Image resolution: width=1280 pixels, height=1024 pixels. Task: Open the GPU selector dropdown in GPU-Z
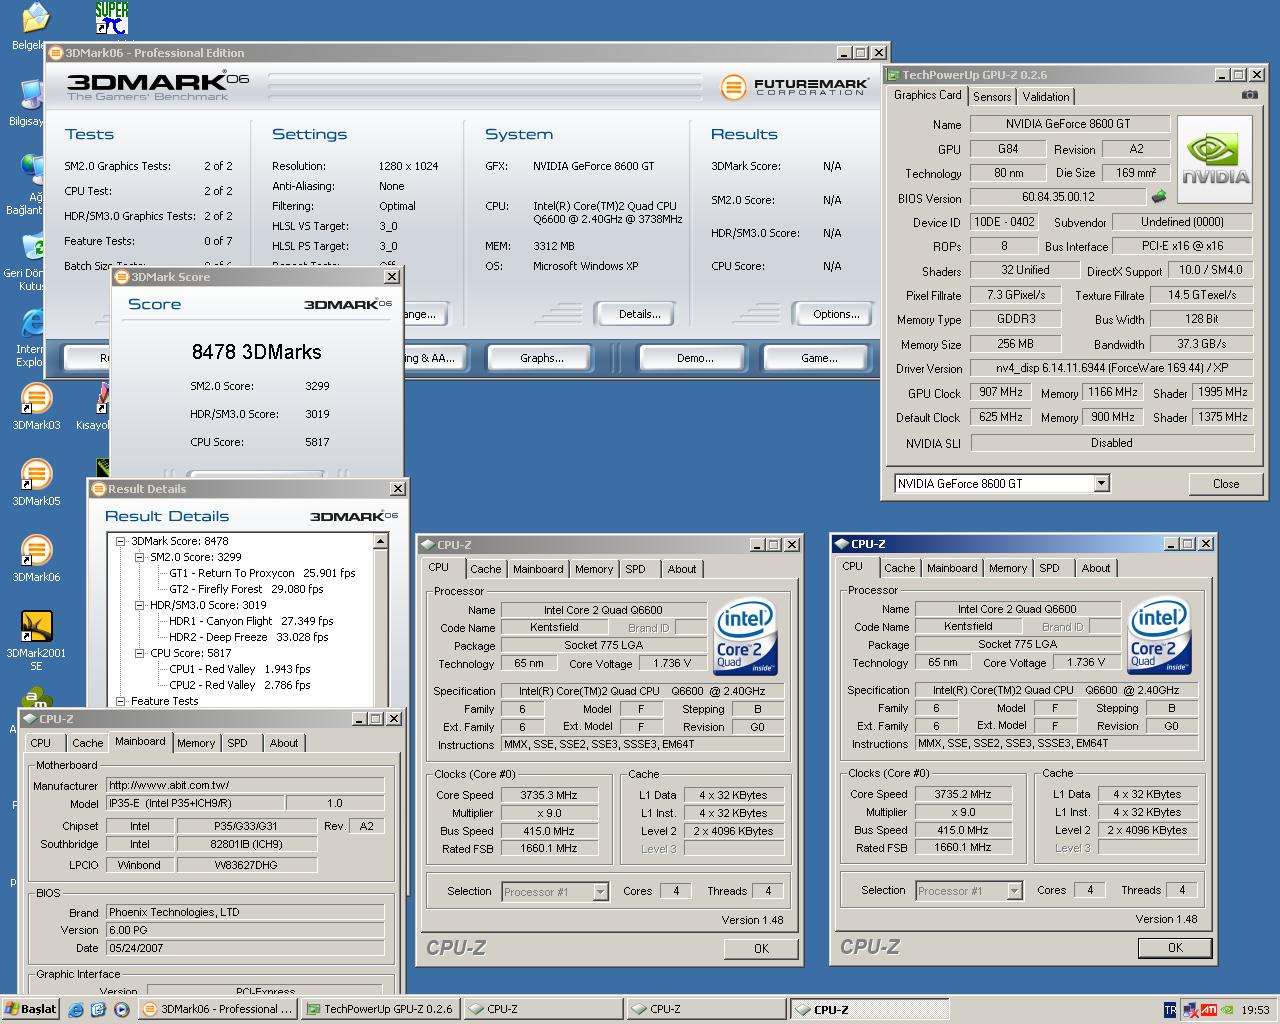click(1101, 483)
